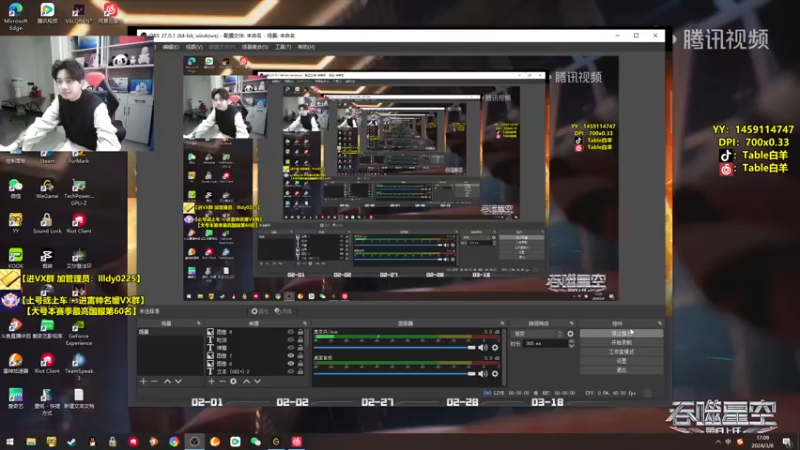Viewport: 800px width, 450px height.
Task: Undock the 混音器 panel via header icon
Action: click(502, 323)
